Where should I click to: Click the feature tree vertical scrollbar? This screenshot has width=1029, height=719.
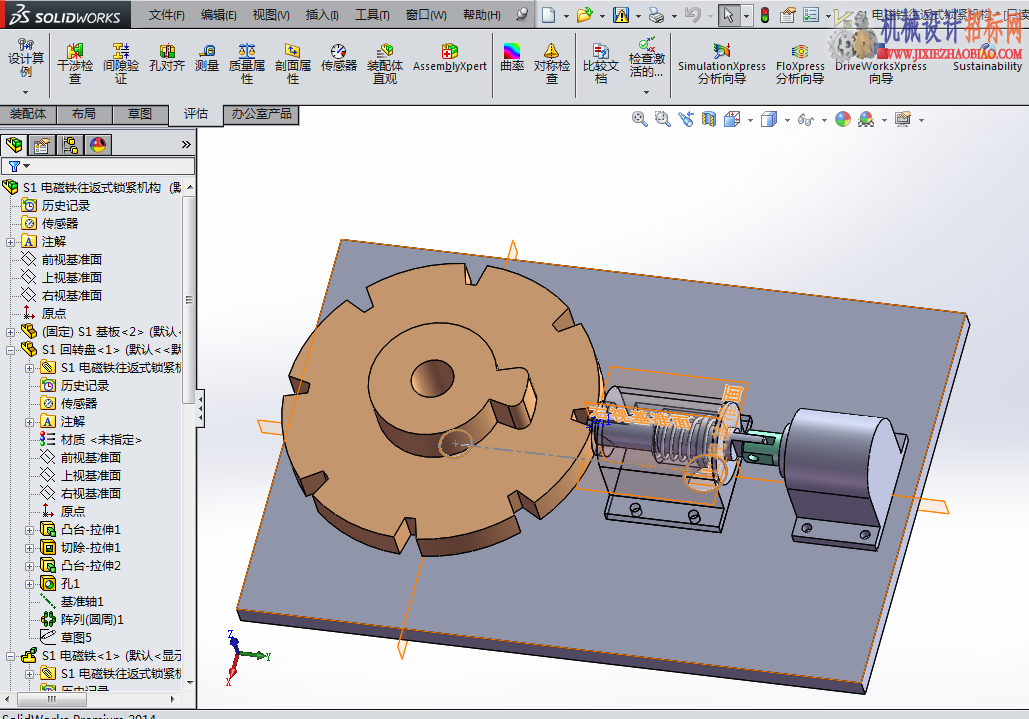(x=189, y=300)
